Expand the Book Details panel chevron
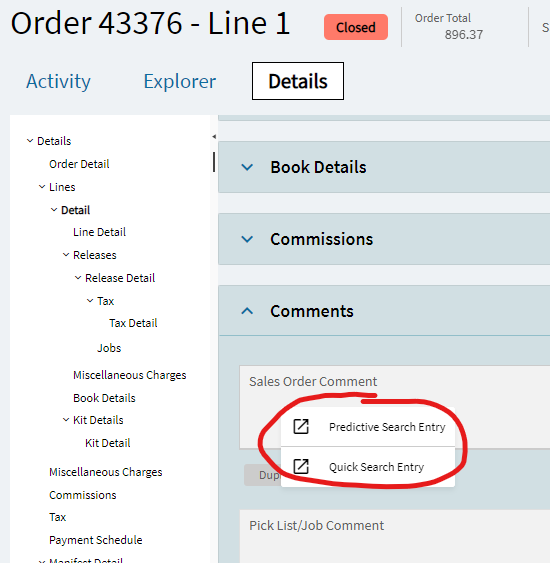The image size is (550, 563). [x=247, y=167]
